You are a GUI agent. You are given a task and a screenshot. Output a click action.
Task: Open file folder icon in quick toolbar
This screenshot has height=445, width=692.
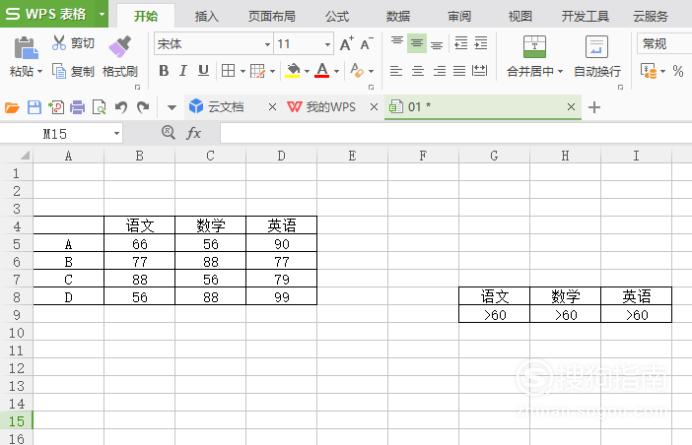point(12,107)
